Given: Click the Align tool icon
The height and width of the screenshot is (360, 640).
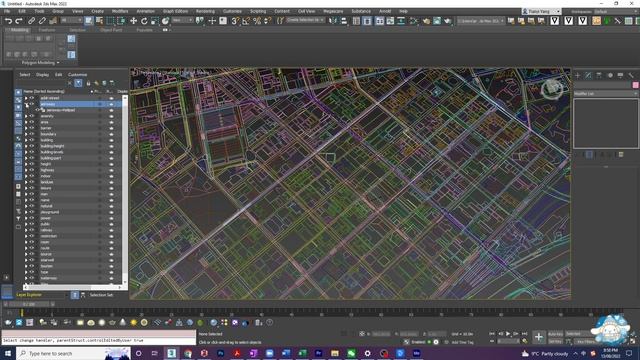Looking at the screenshot, I should [x=344, y=20].
